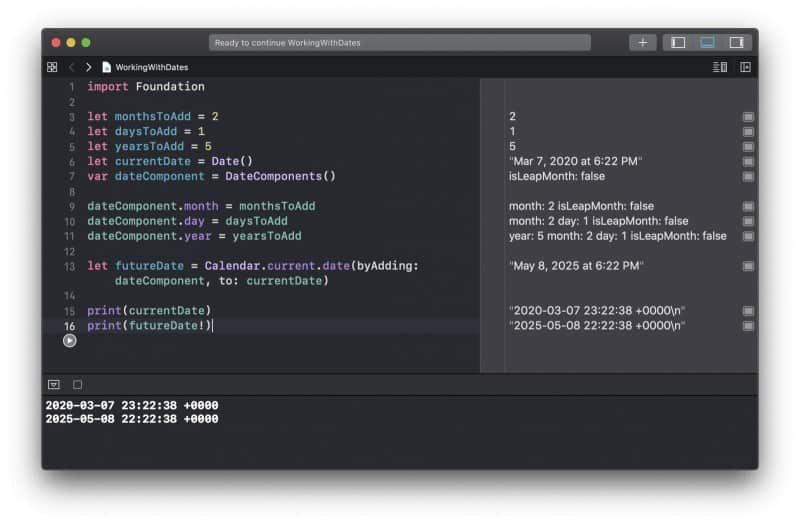Toggle the navigator panel
This screenshot has height=525, width=800.
point(678,42)
